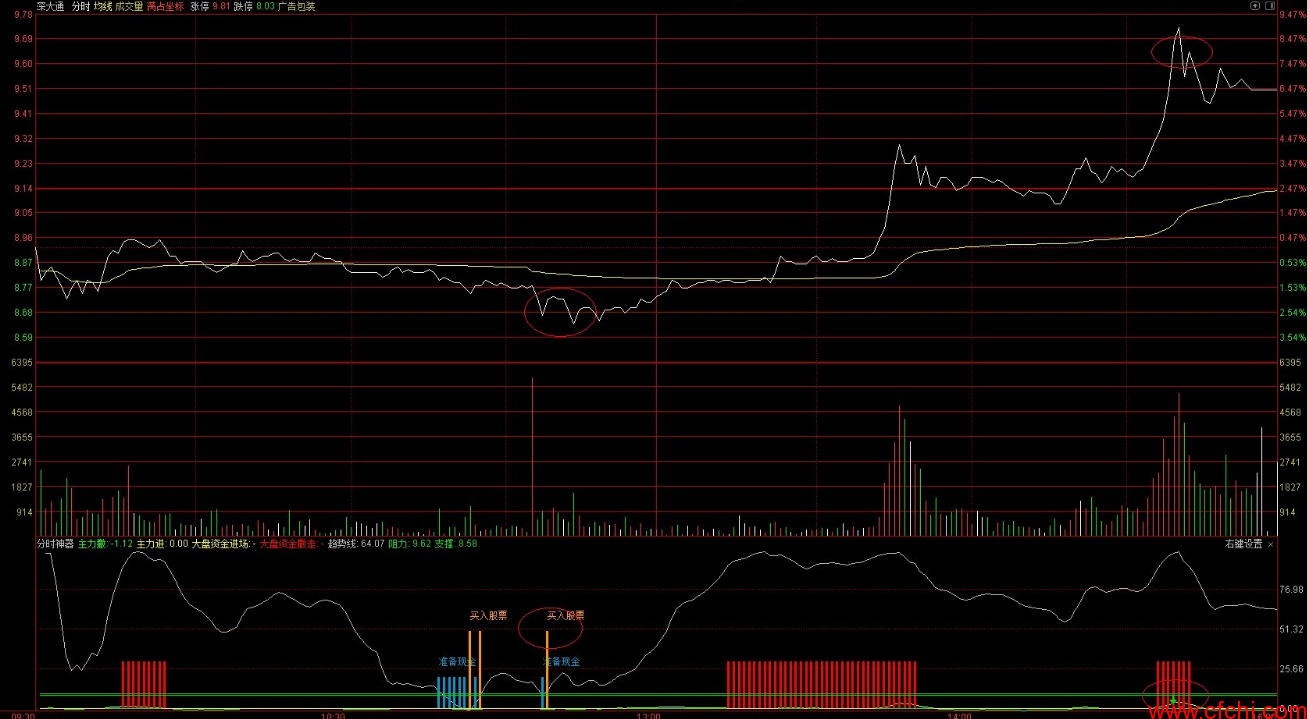Click the 均线 legend label
This screenshot has height=719, width=1307.
pos(103,6)
